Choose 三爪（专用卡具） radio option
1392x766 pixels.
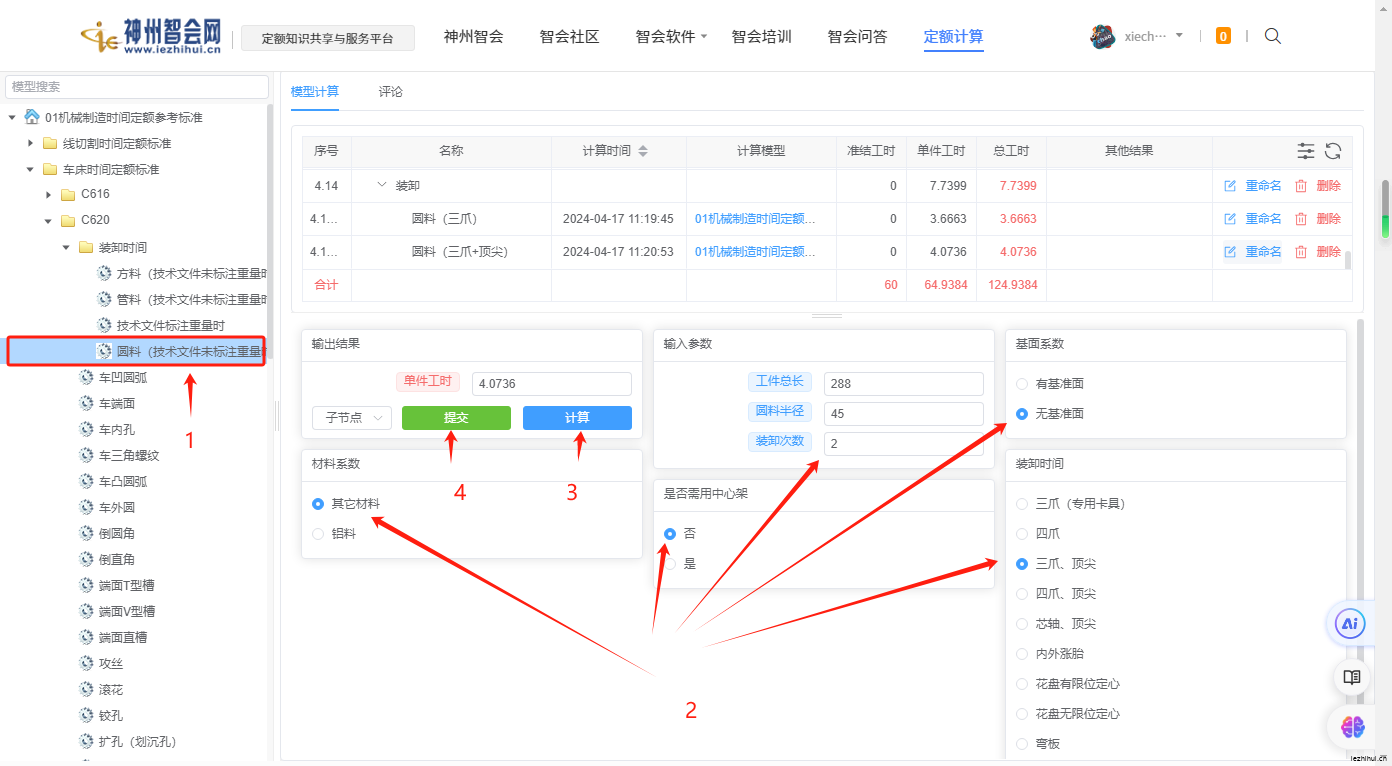(x=1022, y=504)
